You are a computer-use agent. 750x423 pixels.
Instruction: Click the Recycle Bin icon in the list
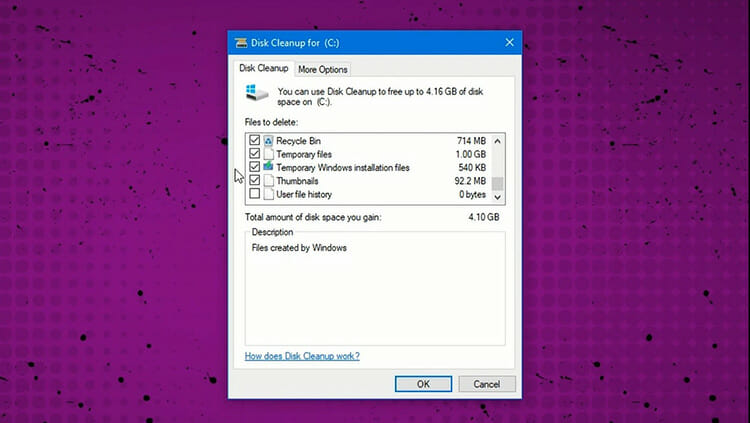(268, 141)
